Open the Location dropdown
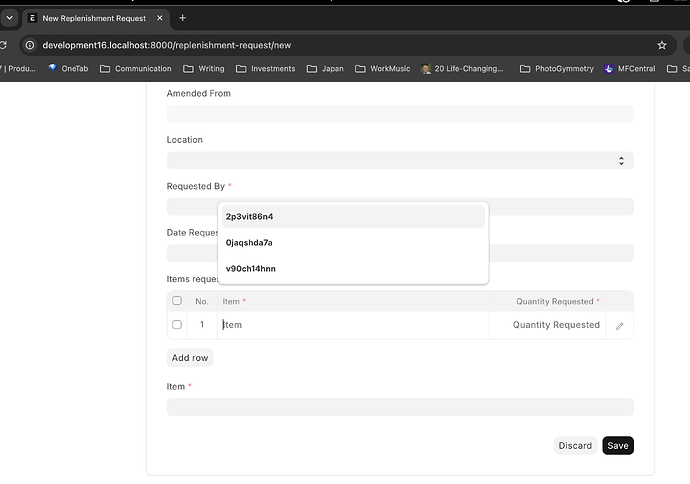Image resolution: width=690 pixels, height=484 pixels. (400, 161)
